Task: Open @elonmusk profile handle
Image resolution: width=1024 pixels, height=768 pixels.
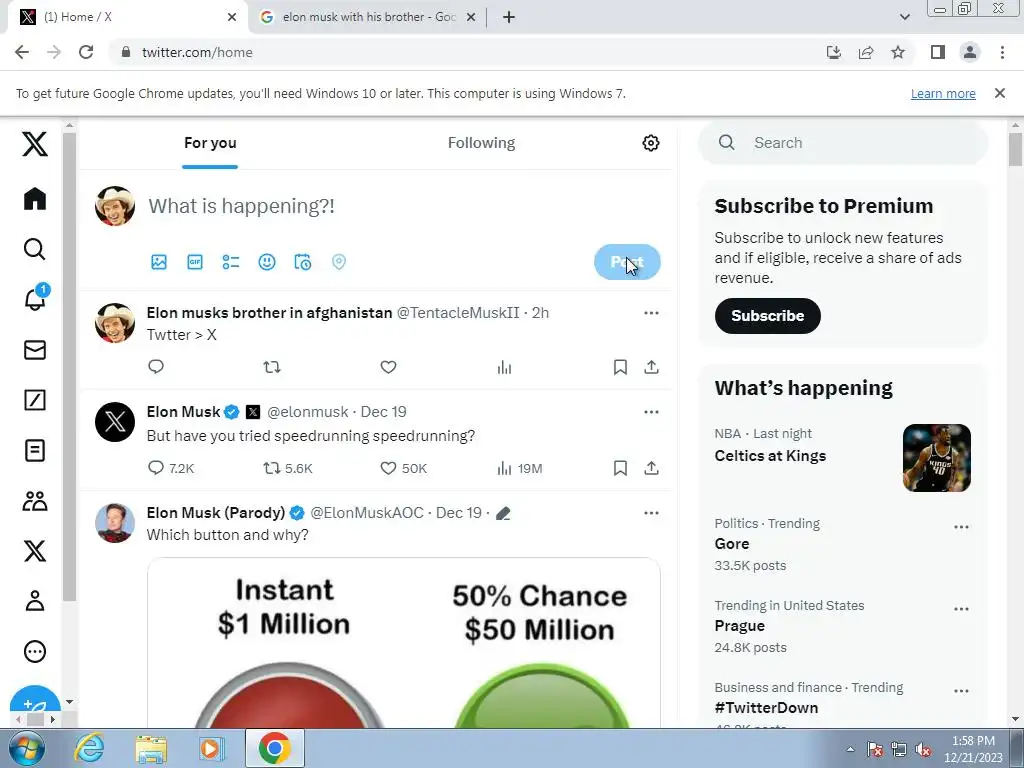Action: pos(308,412)
